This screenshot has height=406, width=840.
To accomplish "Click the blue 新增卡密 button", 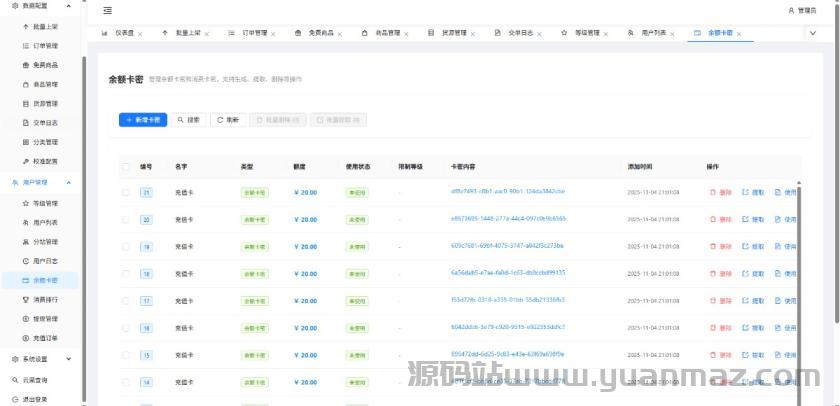I will (143, 120).
